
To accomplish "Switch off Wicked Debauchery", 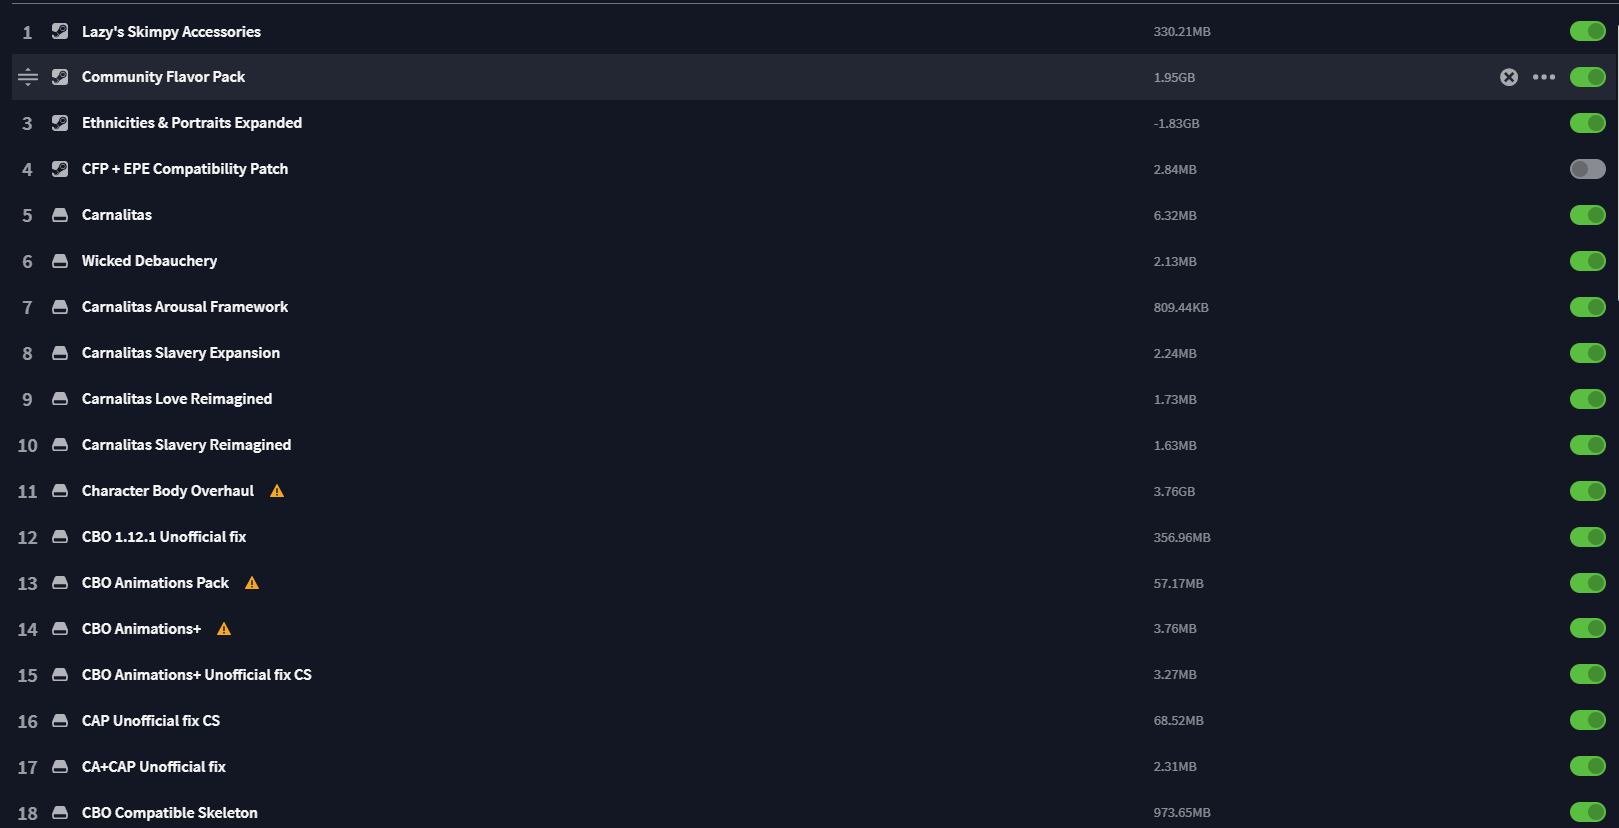I will coord(1588,261).
